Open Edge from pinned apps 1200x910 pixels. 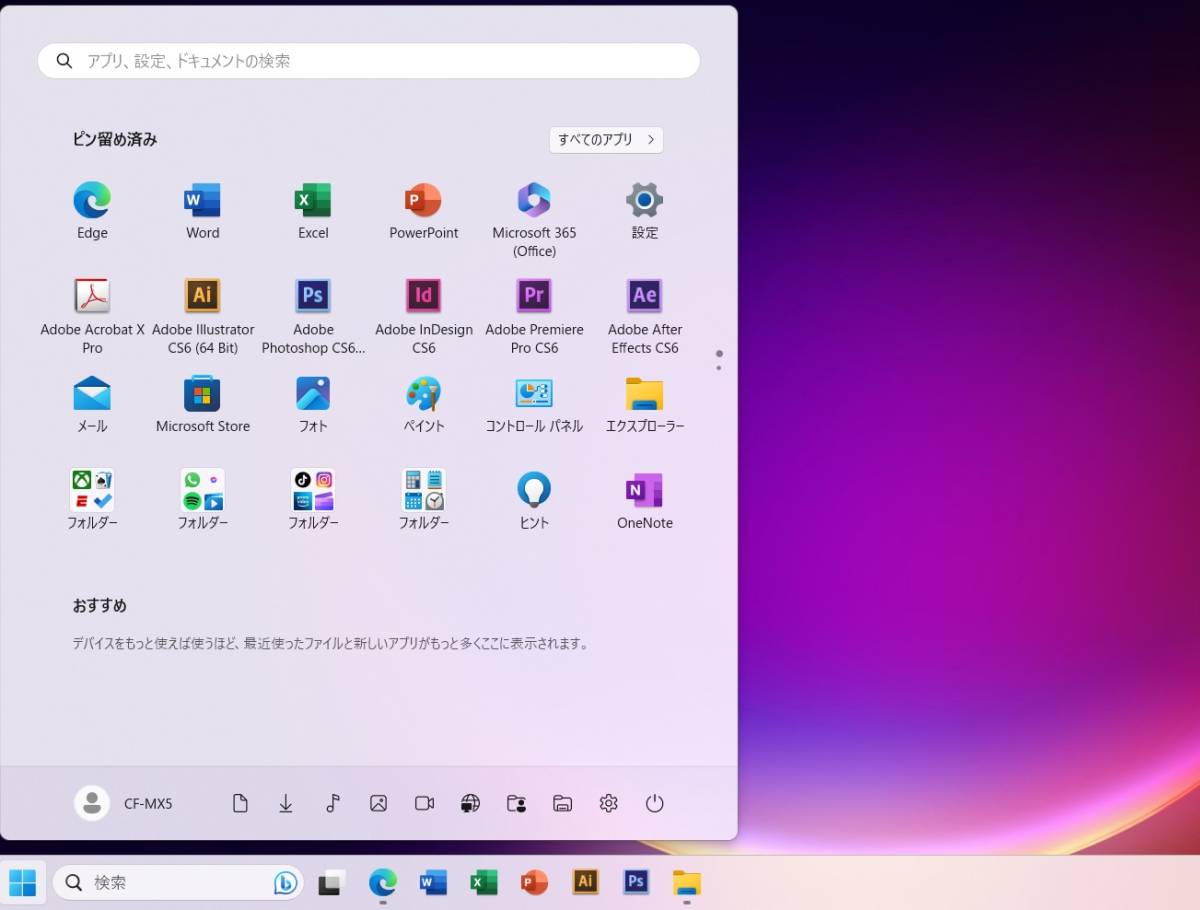(x=92, y=201)
